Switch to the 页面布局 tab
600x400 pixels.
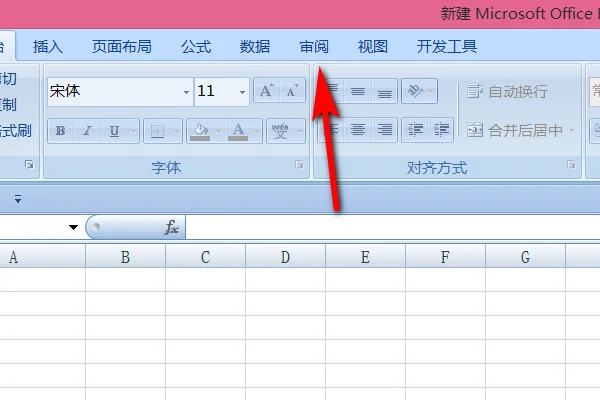pos(122,47)
